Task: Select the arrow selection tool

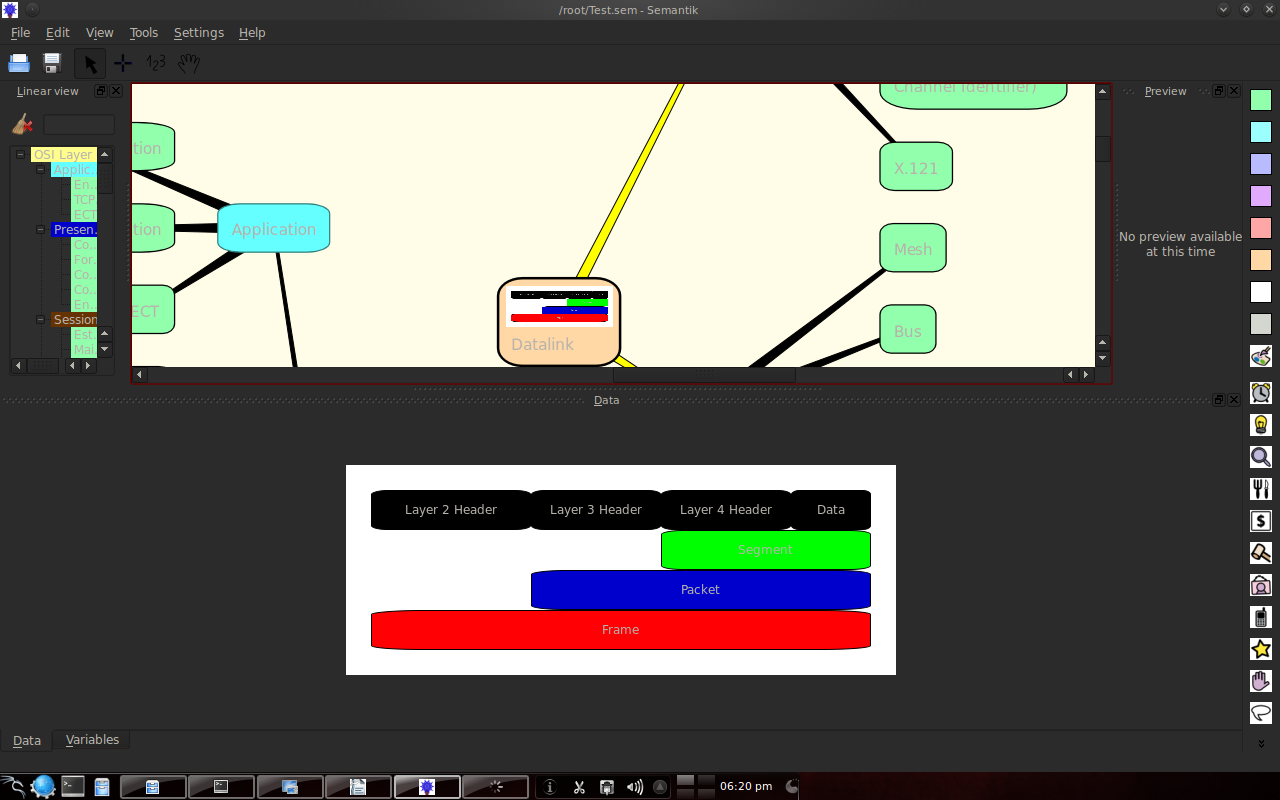Action: [89, 62]
